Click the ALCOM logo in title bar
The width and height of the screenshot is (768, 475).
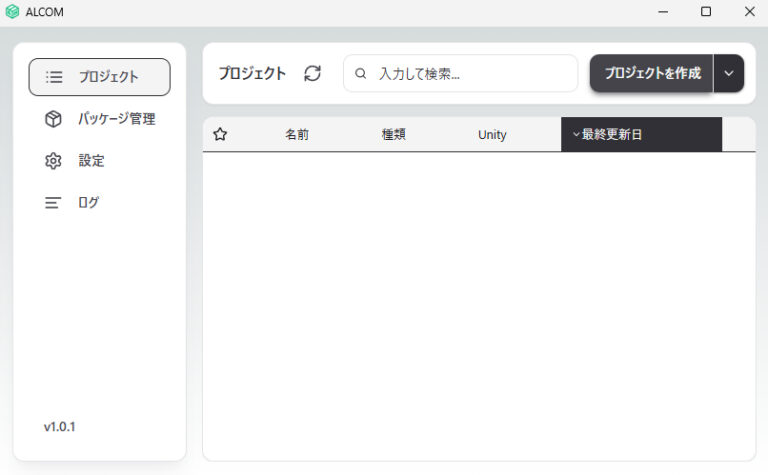pos(12,12)
